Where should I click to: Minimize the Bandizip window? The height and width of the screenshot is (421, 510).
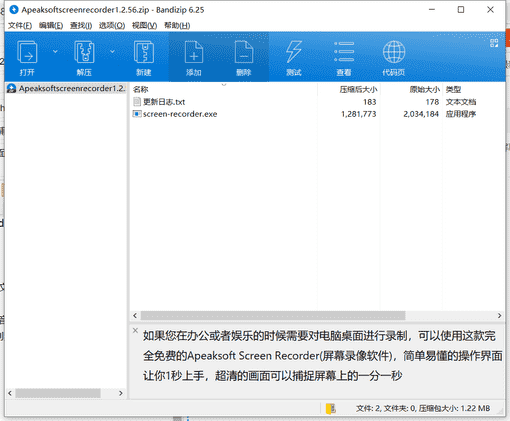coord(432,10)
